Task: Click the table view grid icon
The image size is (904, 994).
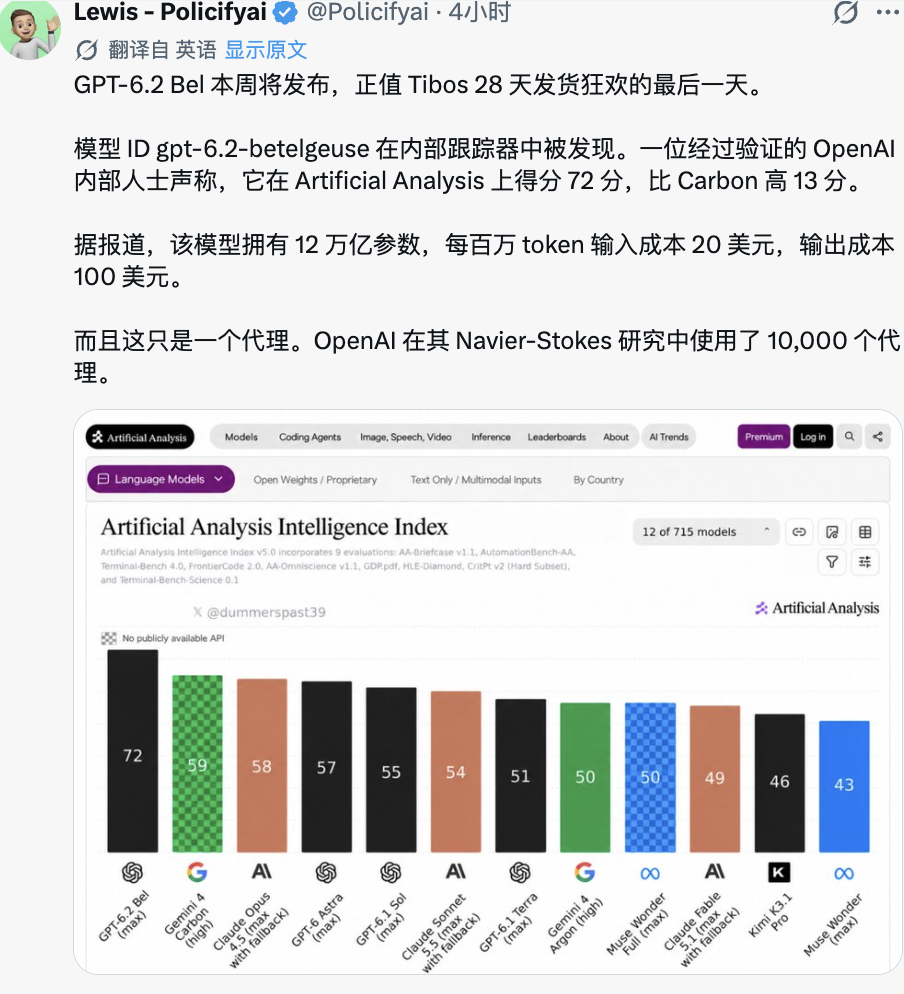Action: 865,532
